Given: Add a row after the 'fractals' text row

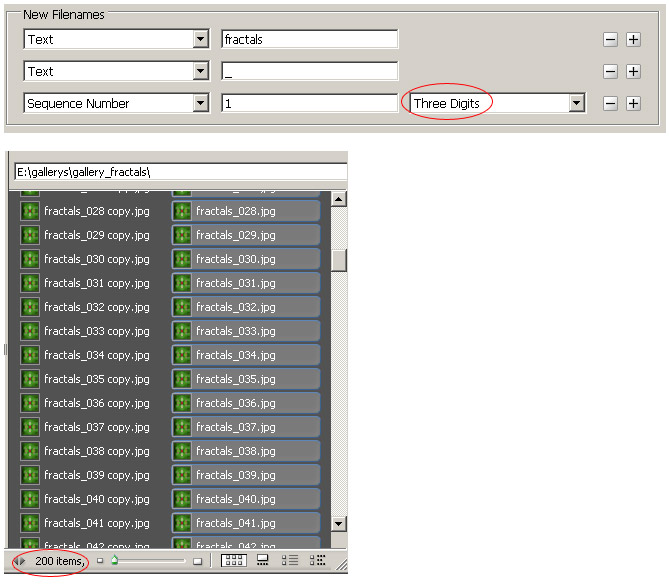Looking at the screenshot, I should pyautogui.click(x=634, y=40).
